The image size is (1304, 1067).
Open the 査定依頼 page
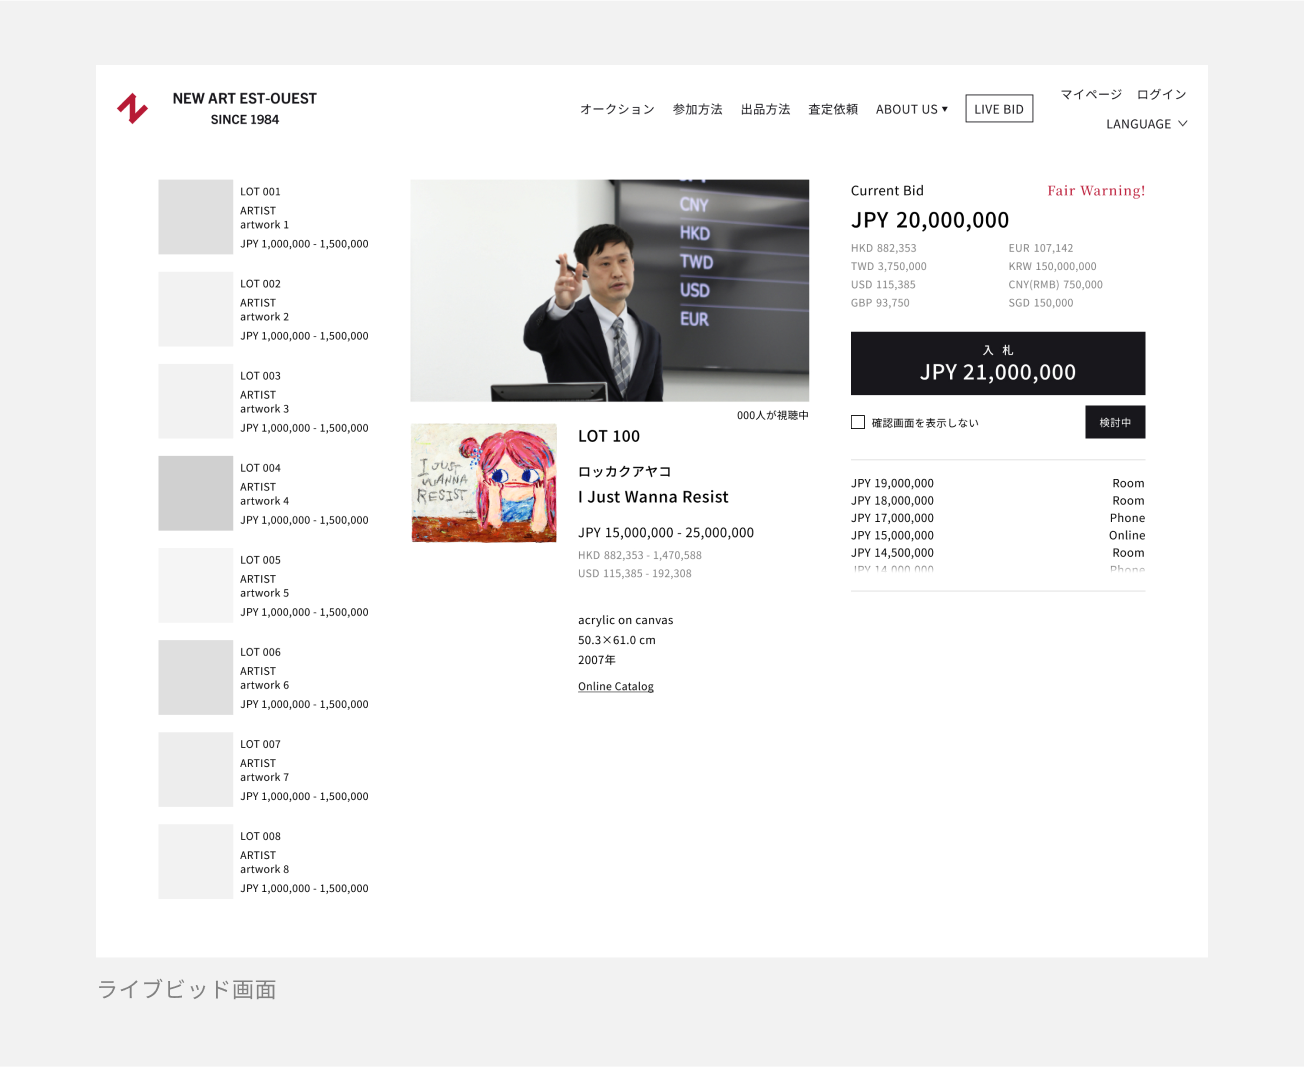833,109
